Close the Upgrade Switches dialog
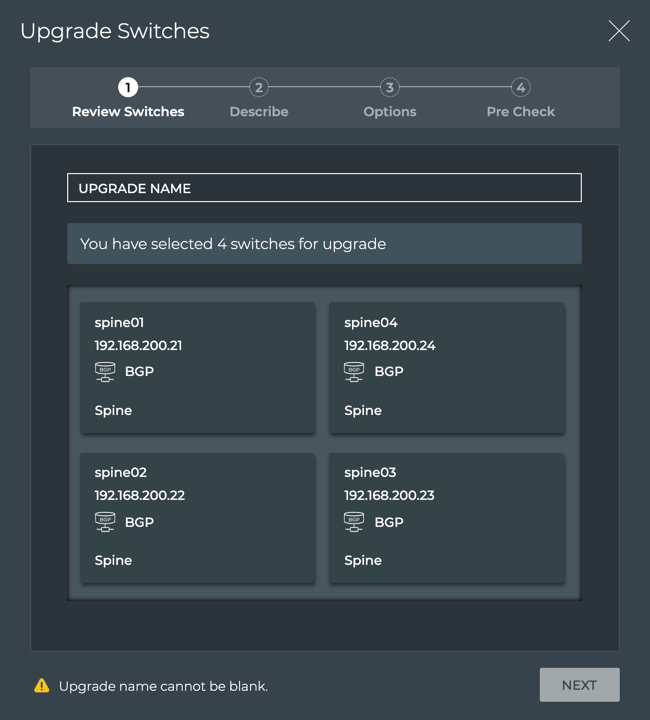 [619, 31]
